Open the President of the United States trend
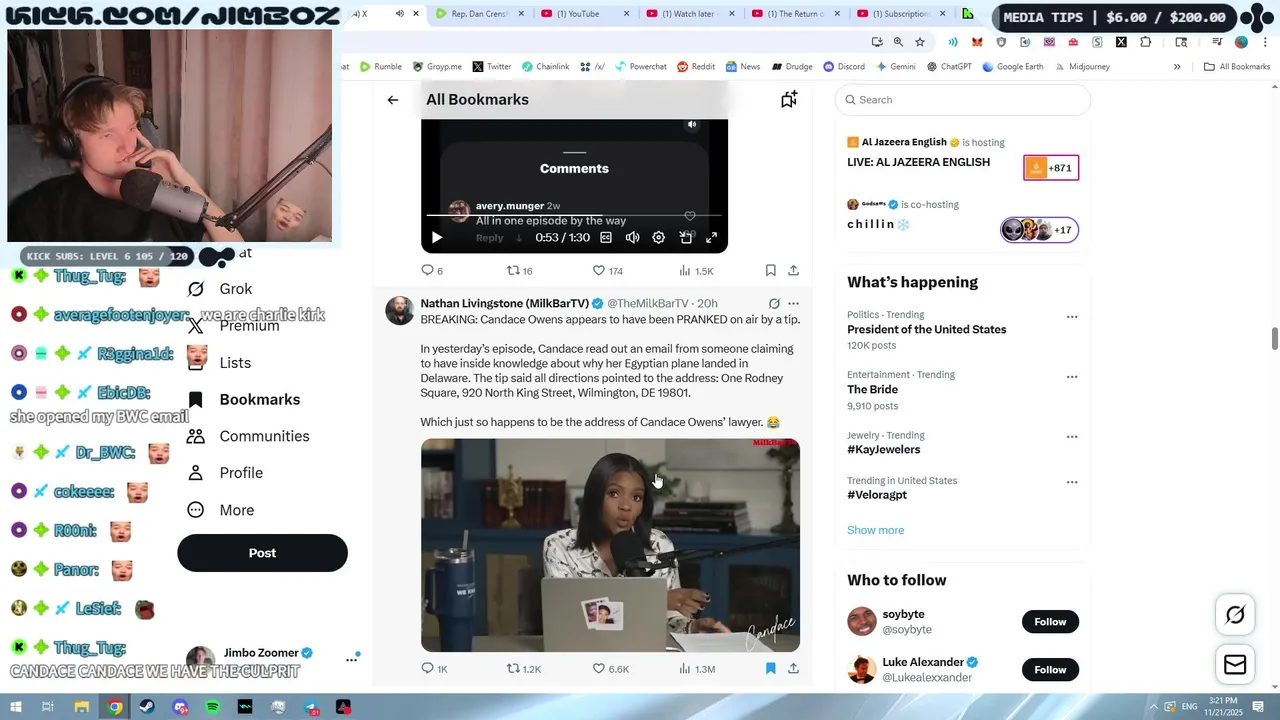Screen dimensions: 1280x720 (927, 330)
